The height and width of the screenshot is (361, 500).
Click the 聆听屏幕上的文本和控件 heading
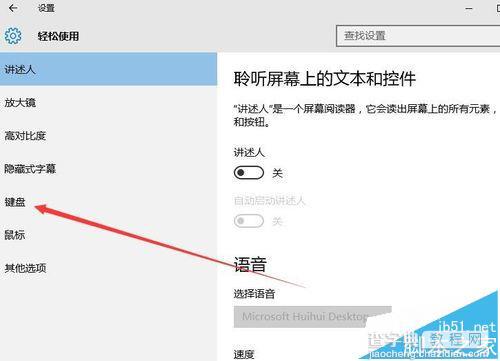coord(325,79)
